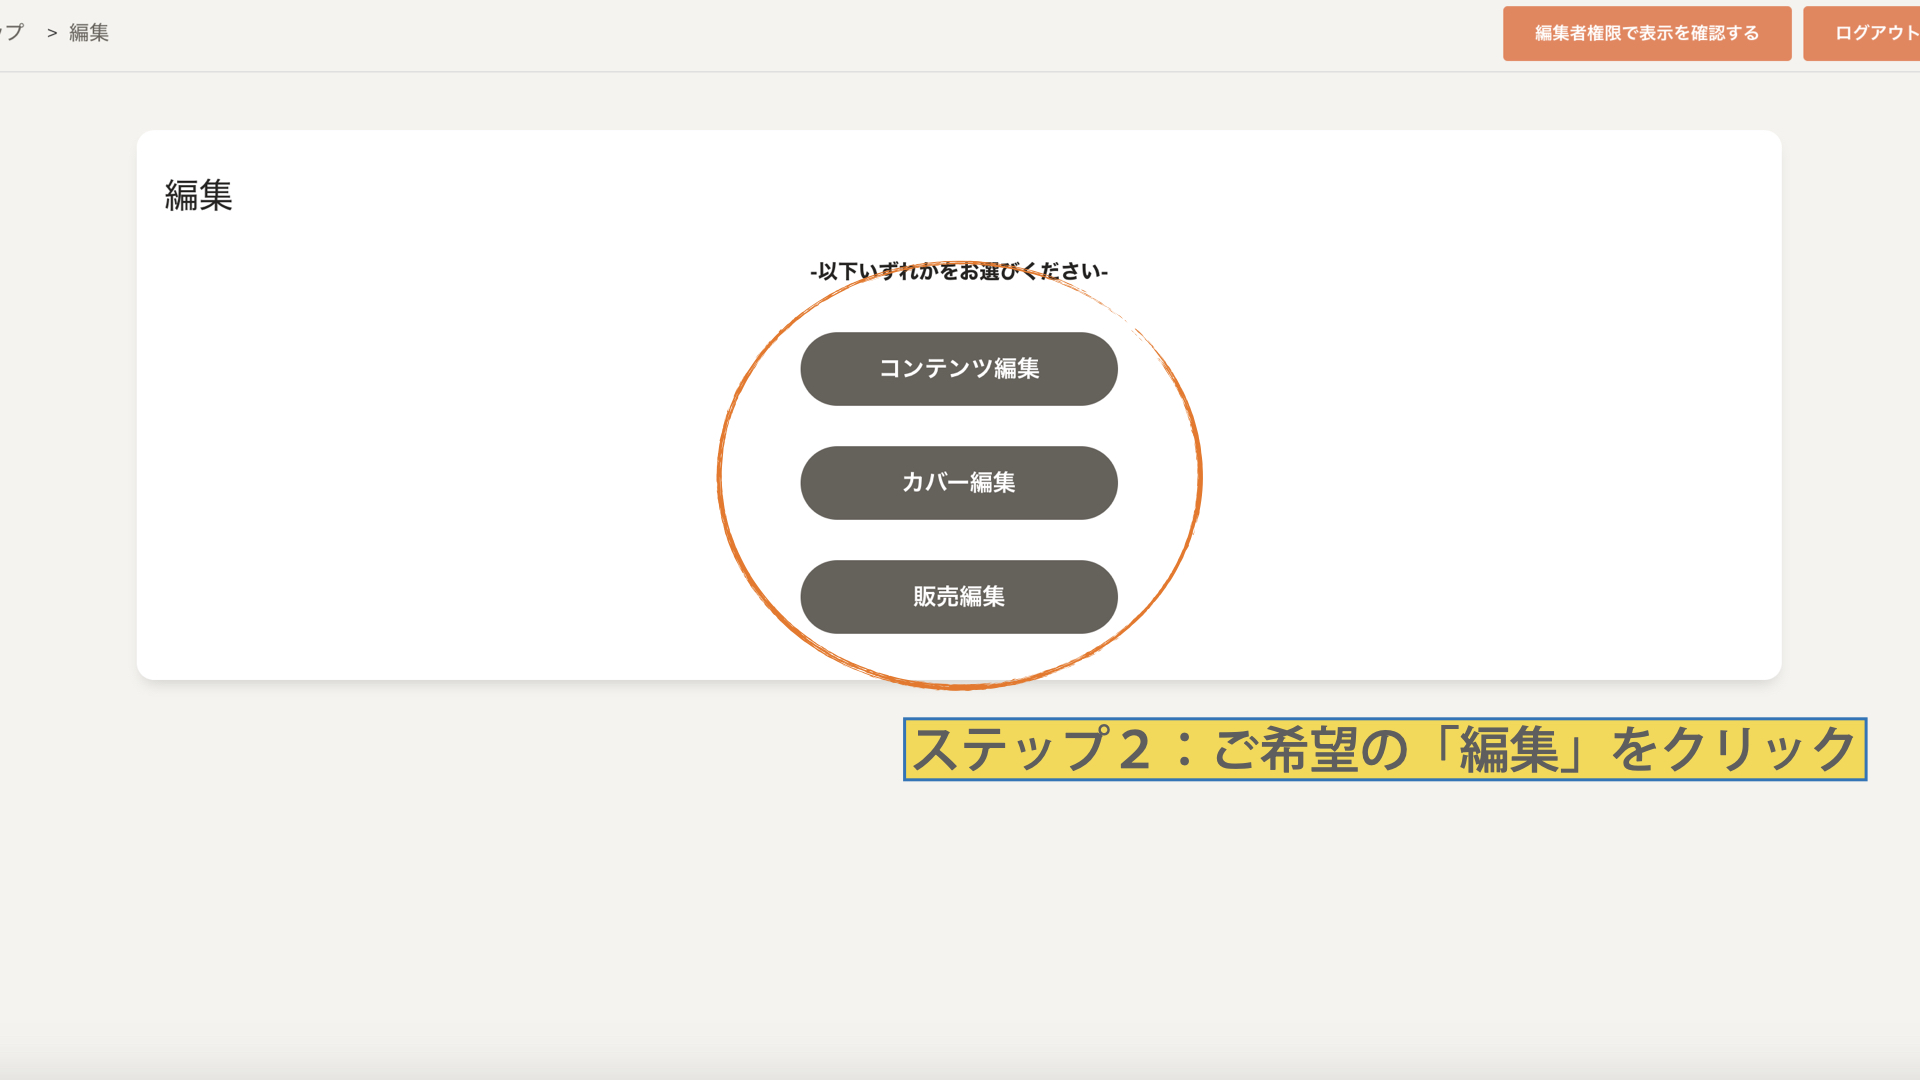Go to truncated parent breadcrumb ending in プ
This screenshot has height=1080, width=1920.
(x=12, y=33)
